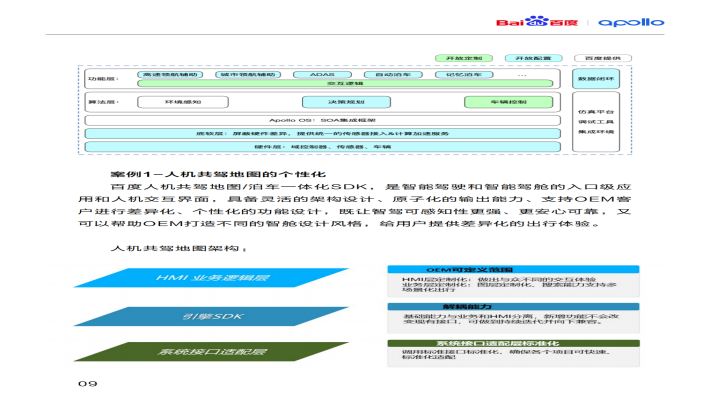
Task: Click the Baidu logo in header
Action: (537, 22)
